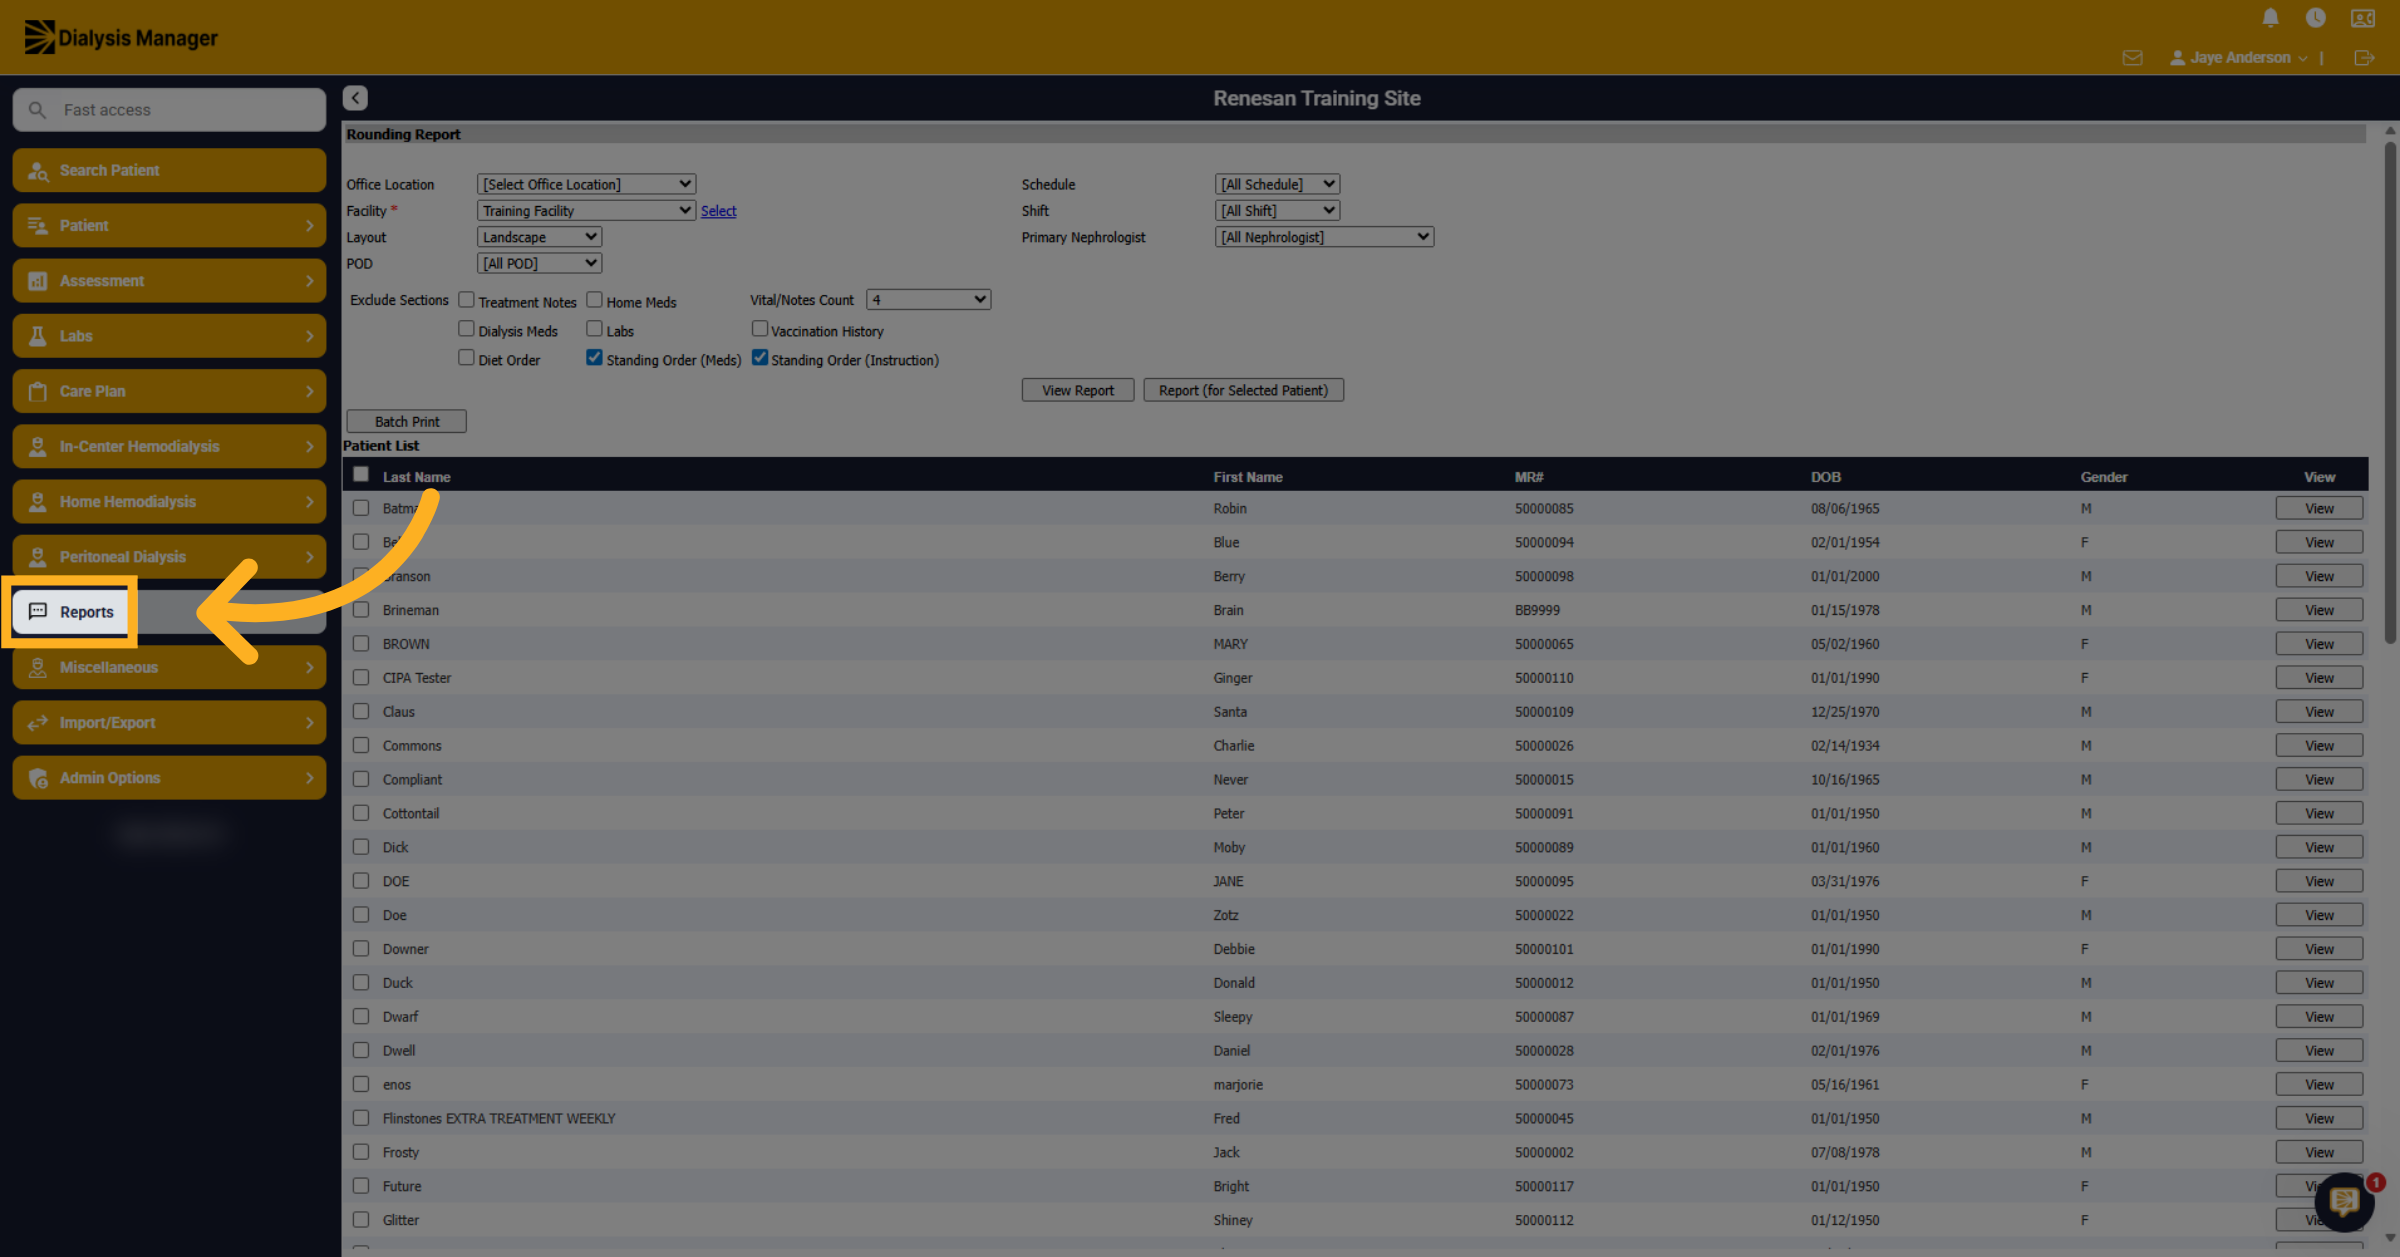Open the contact card icon in header
This screenshot has height=1257, width=2400.
pyautogui.click(x=2363, y=18)
